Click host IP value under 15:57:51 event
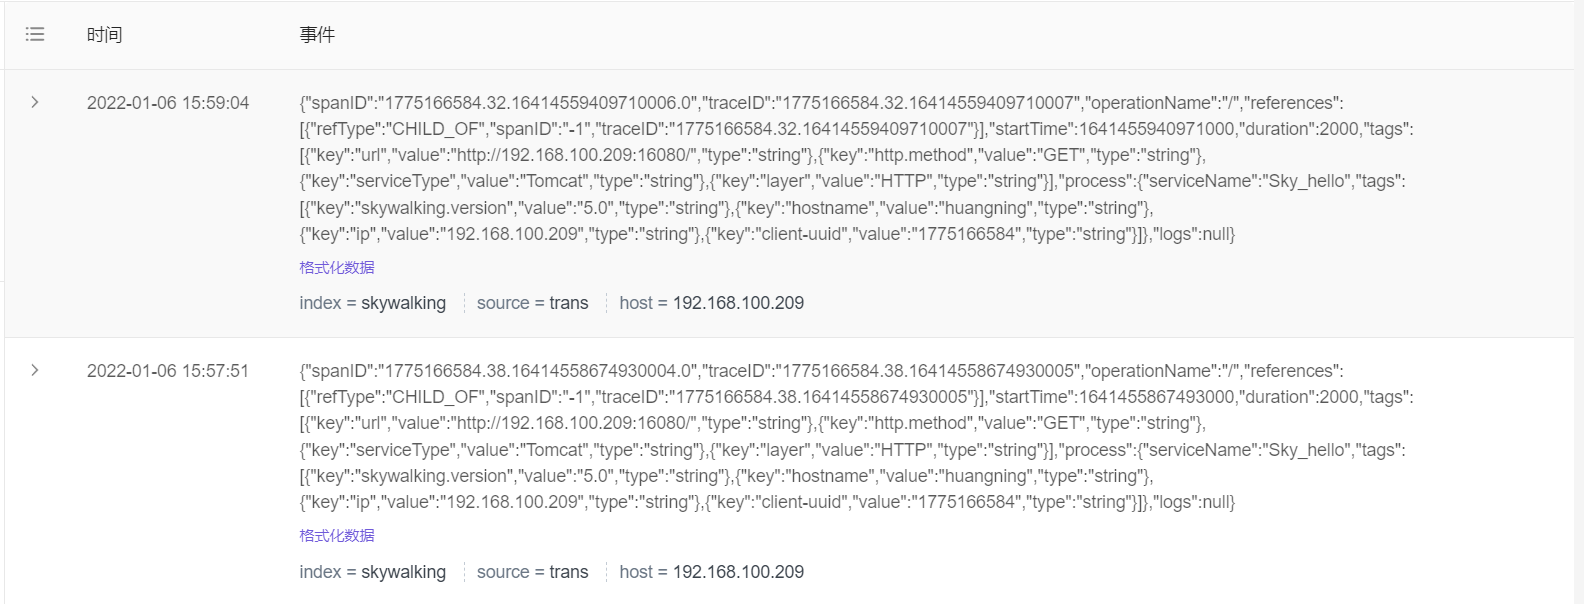1584x604 pixels. 738,572
